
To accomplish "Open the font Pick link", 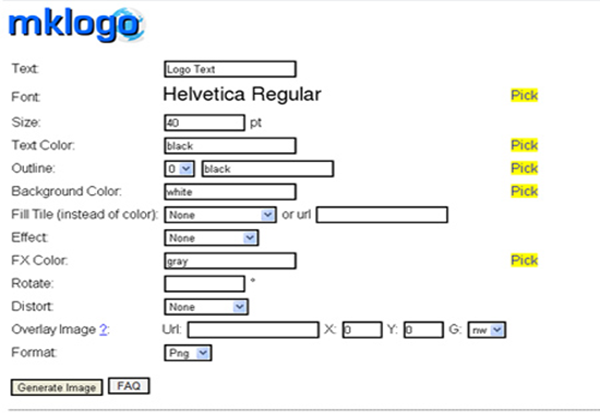I will click(x=524, y=95).
